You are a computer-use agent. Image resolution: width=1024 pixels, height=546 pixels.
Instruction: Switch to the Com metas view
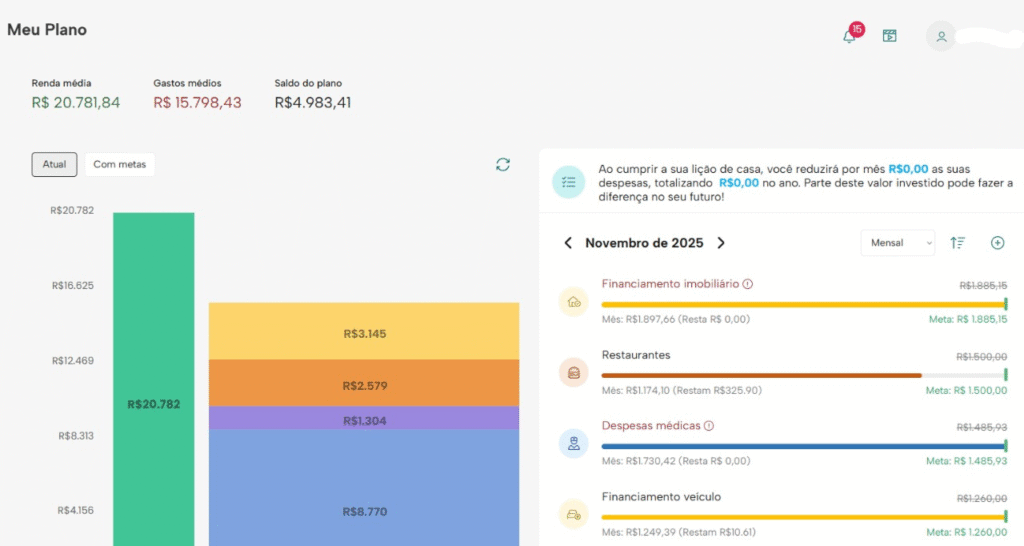click(119, 164)
